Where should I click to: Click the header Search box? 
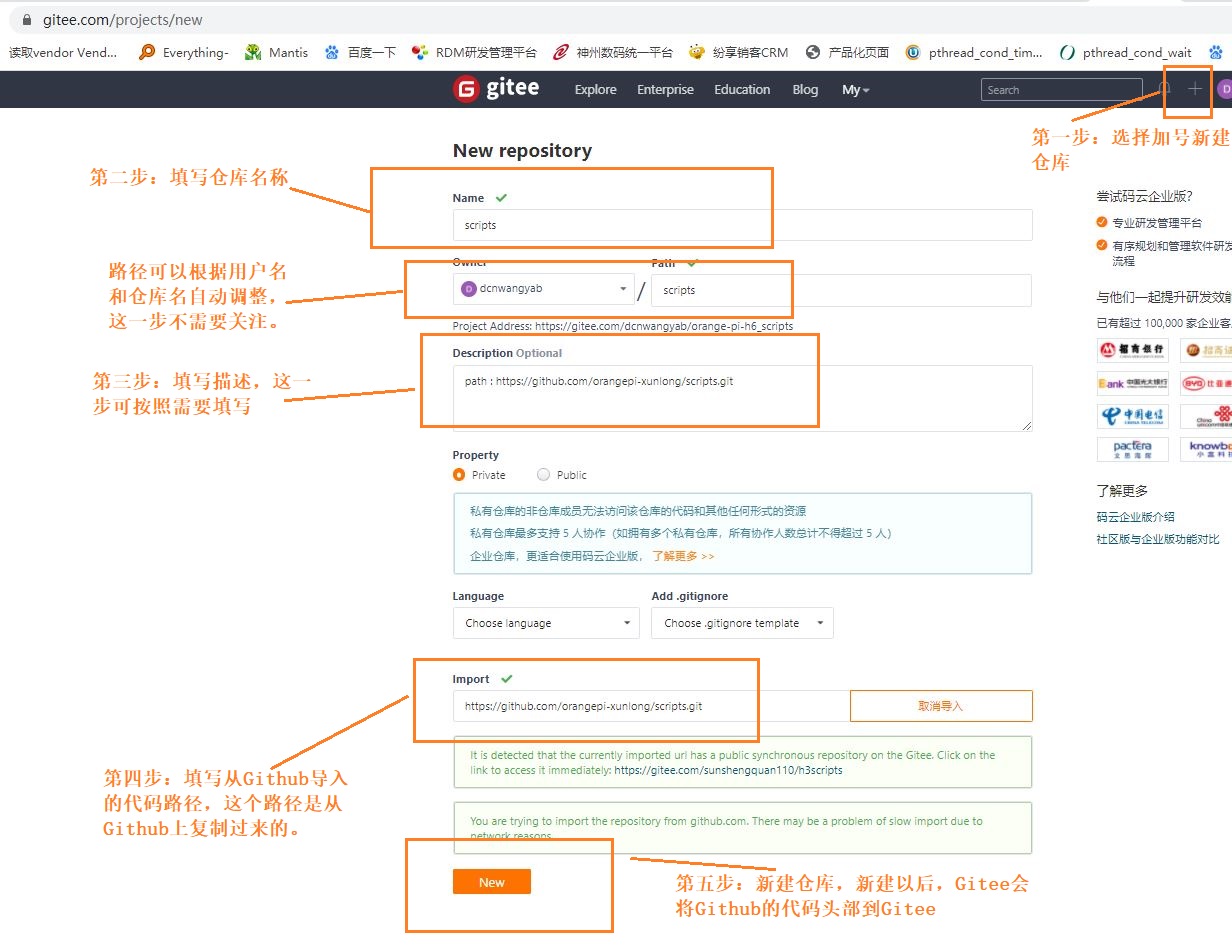1061,90
